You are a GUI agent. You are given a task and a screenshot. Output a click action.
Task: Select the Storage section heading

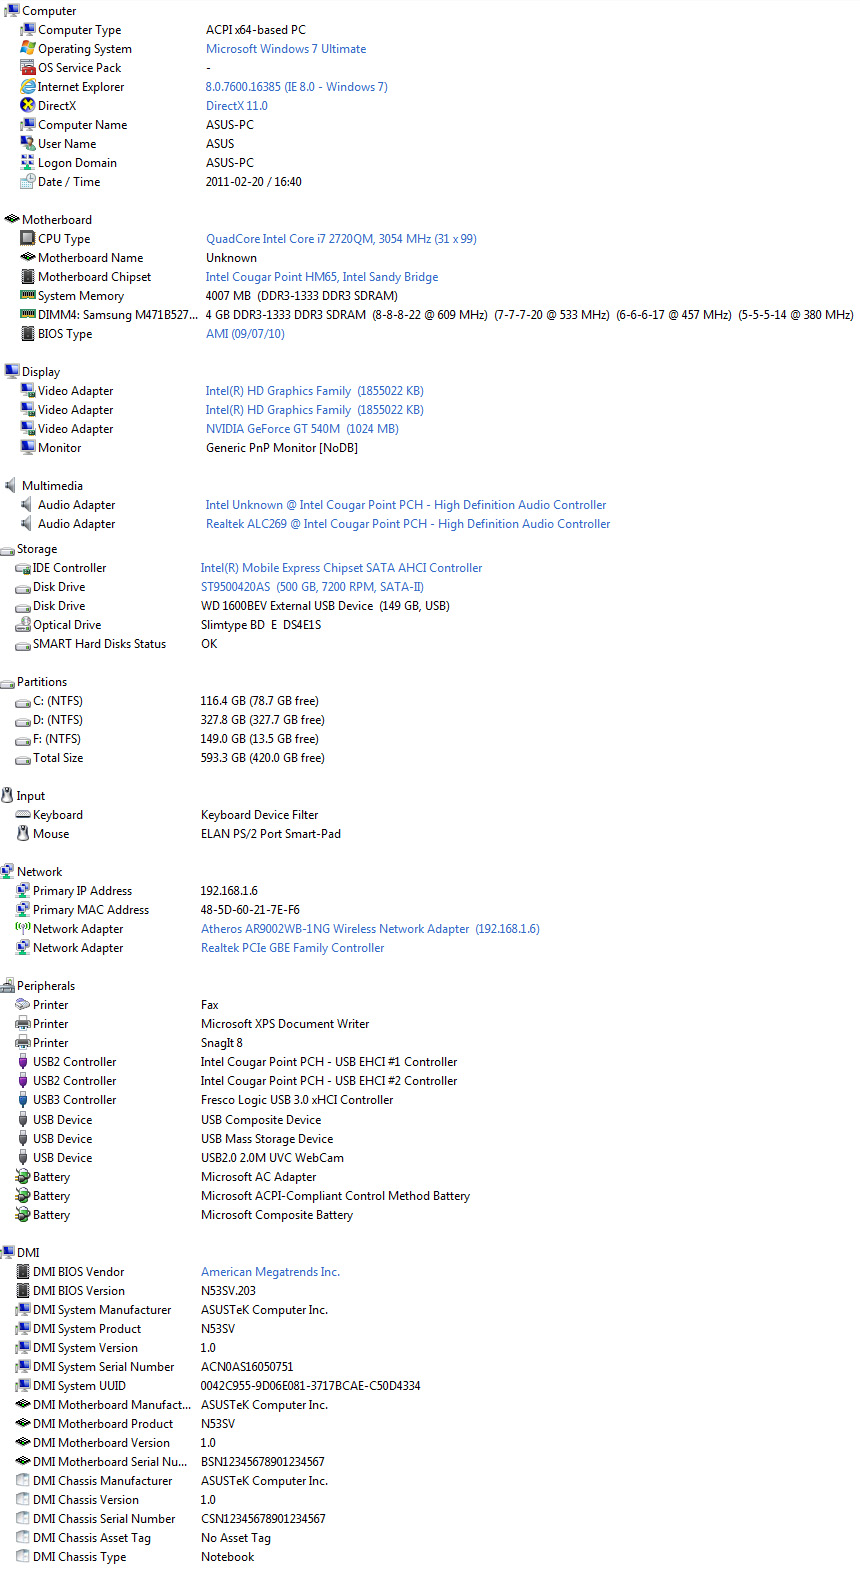(37, 548)
